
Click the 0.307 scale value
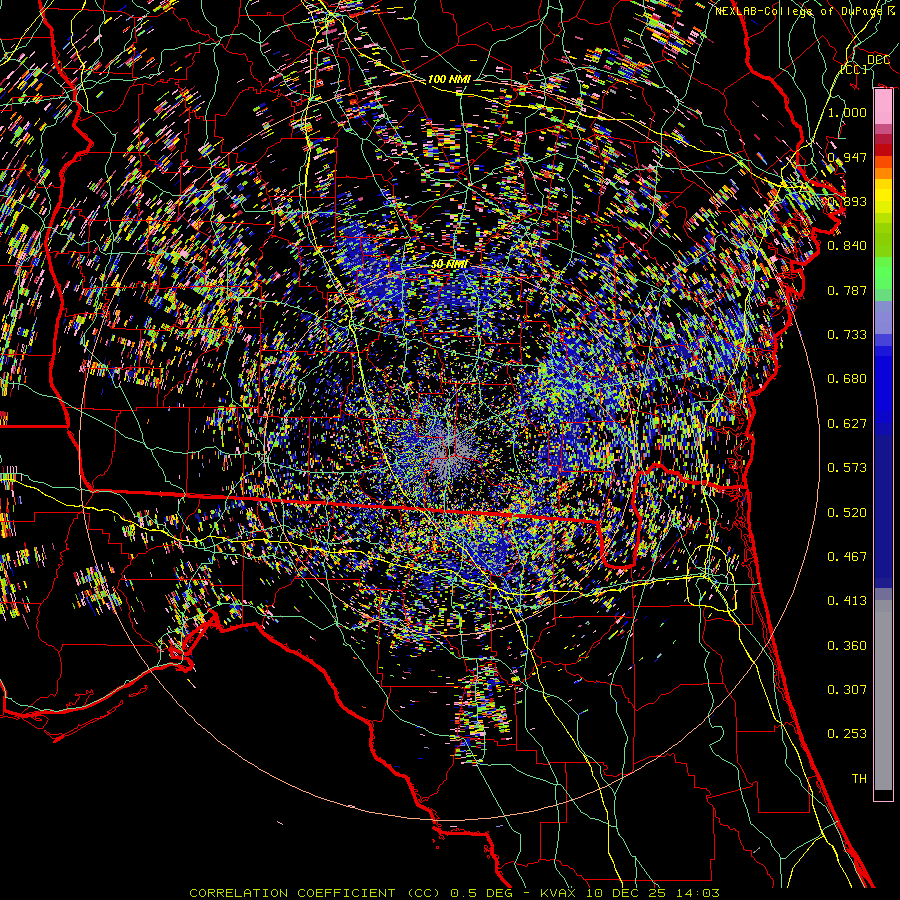pyautogui.click(x=847, y=690)
